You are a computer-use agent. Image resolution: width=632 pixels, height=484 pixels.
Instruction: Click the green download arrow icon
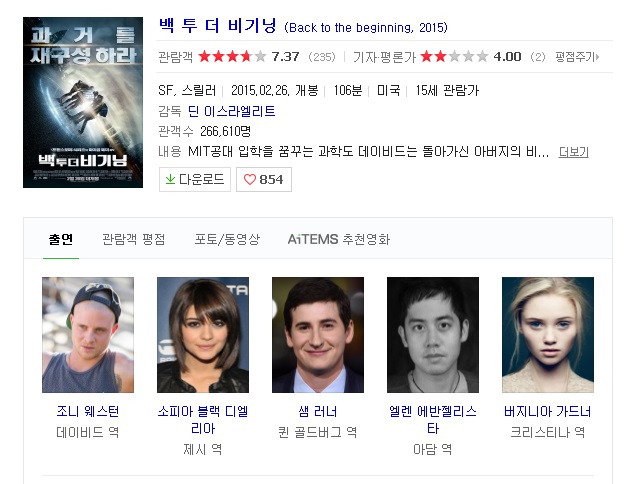[x=170, y=179]
